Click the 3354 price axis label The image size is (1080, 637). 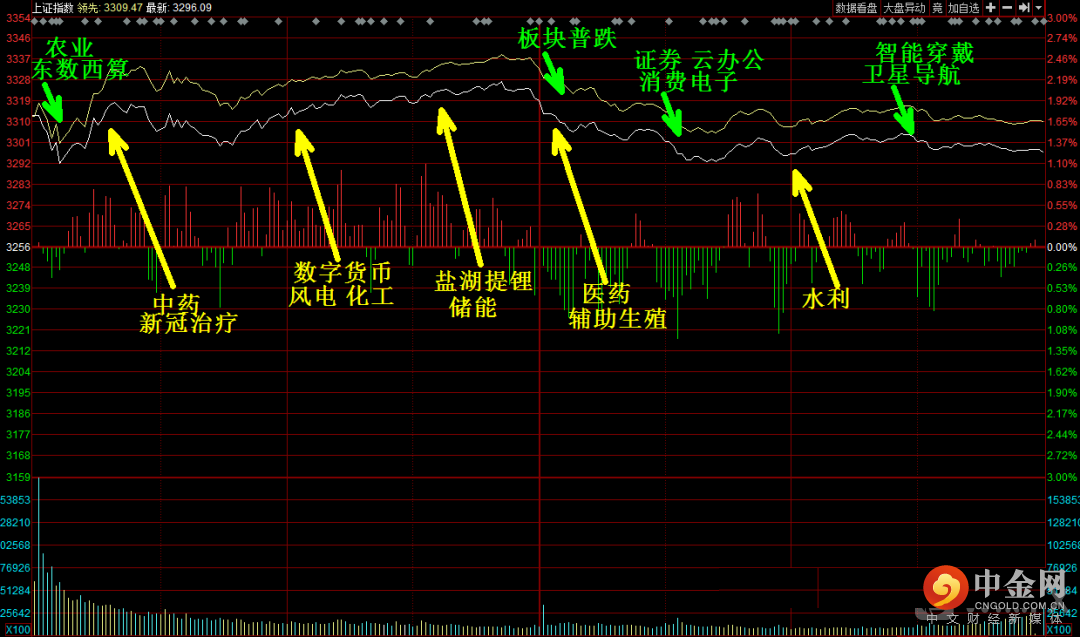[18, 18]
